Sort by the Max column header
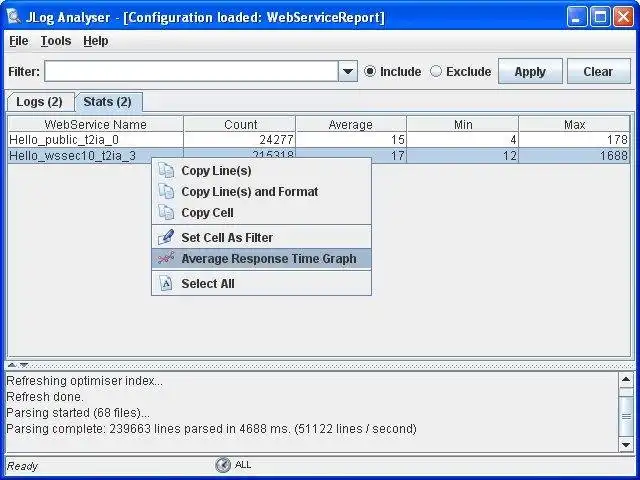The height and width of the screenshot is (480, 640). pos(574,124)
